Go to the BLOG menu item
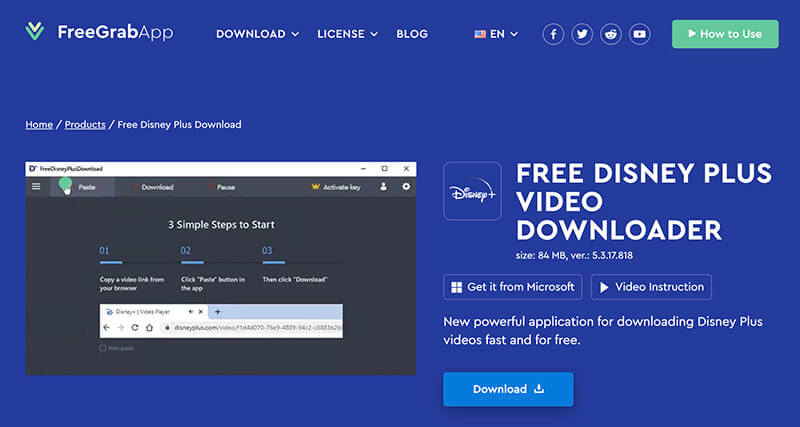Image resolution: width=800 pixels, height=427 pixels. click(x=412, y=34)
